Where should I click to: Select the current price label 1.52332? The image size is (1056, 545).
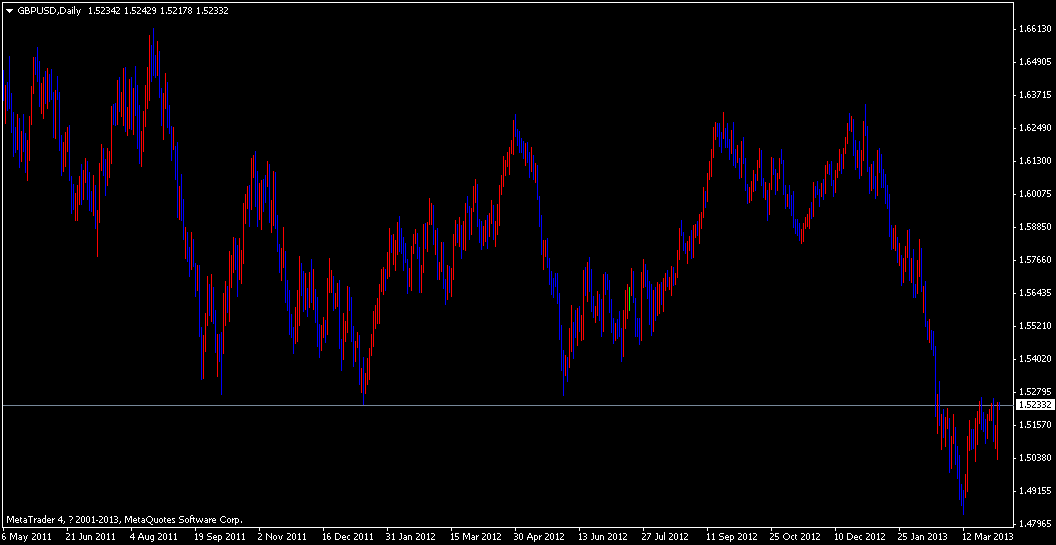coord(1034,405)
